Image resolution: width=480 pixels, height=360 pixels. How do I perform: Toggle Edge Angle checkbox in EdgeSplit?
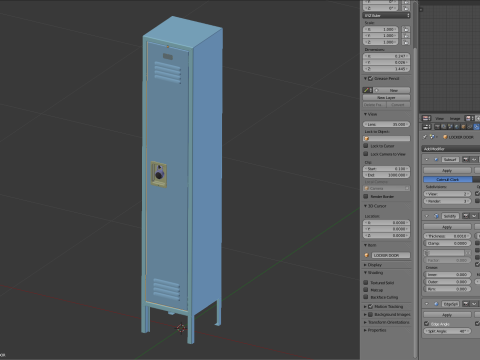(426, 324)
